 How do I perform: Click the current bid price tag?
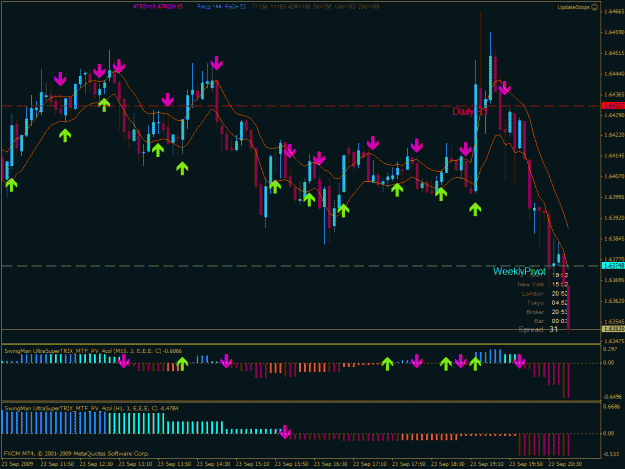pos(613,329)
